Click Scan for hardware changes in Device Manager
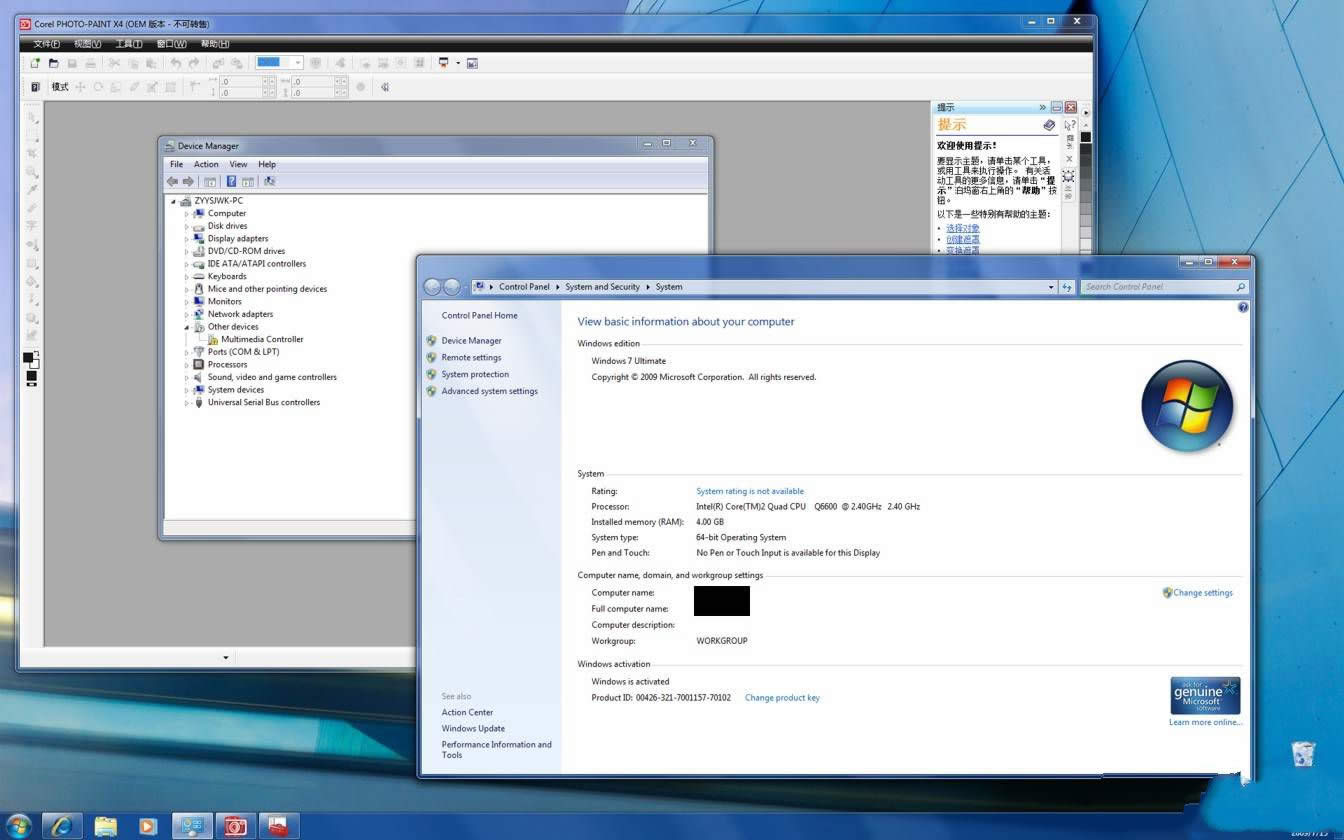The width and height of the screenshot is (1344, 840). click(270, 181)
